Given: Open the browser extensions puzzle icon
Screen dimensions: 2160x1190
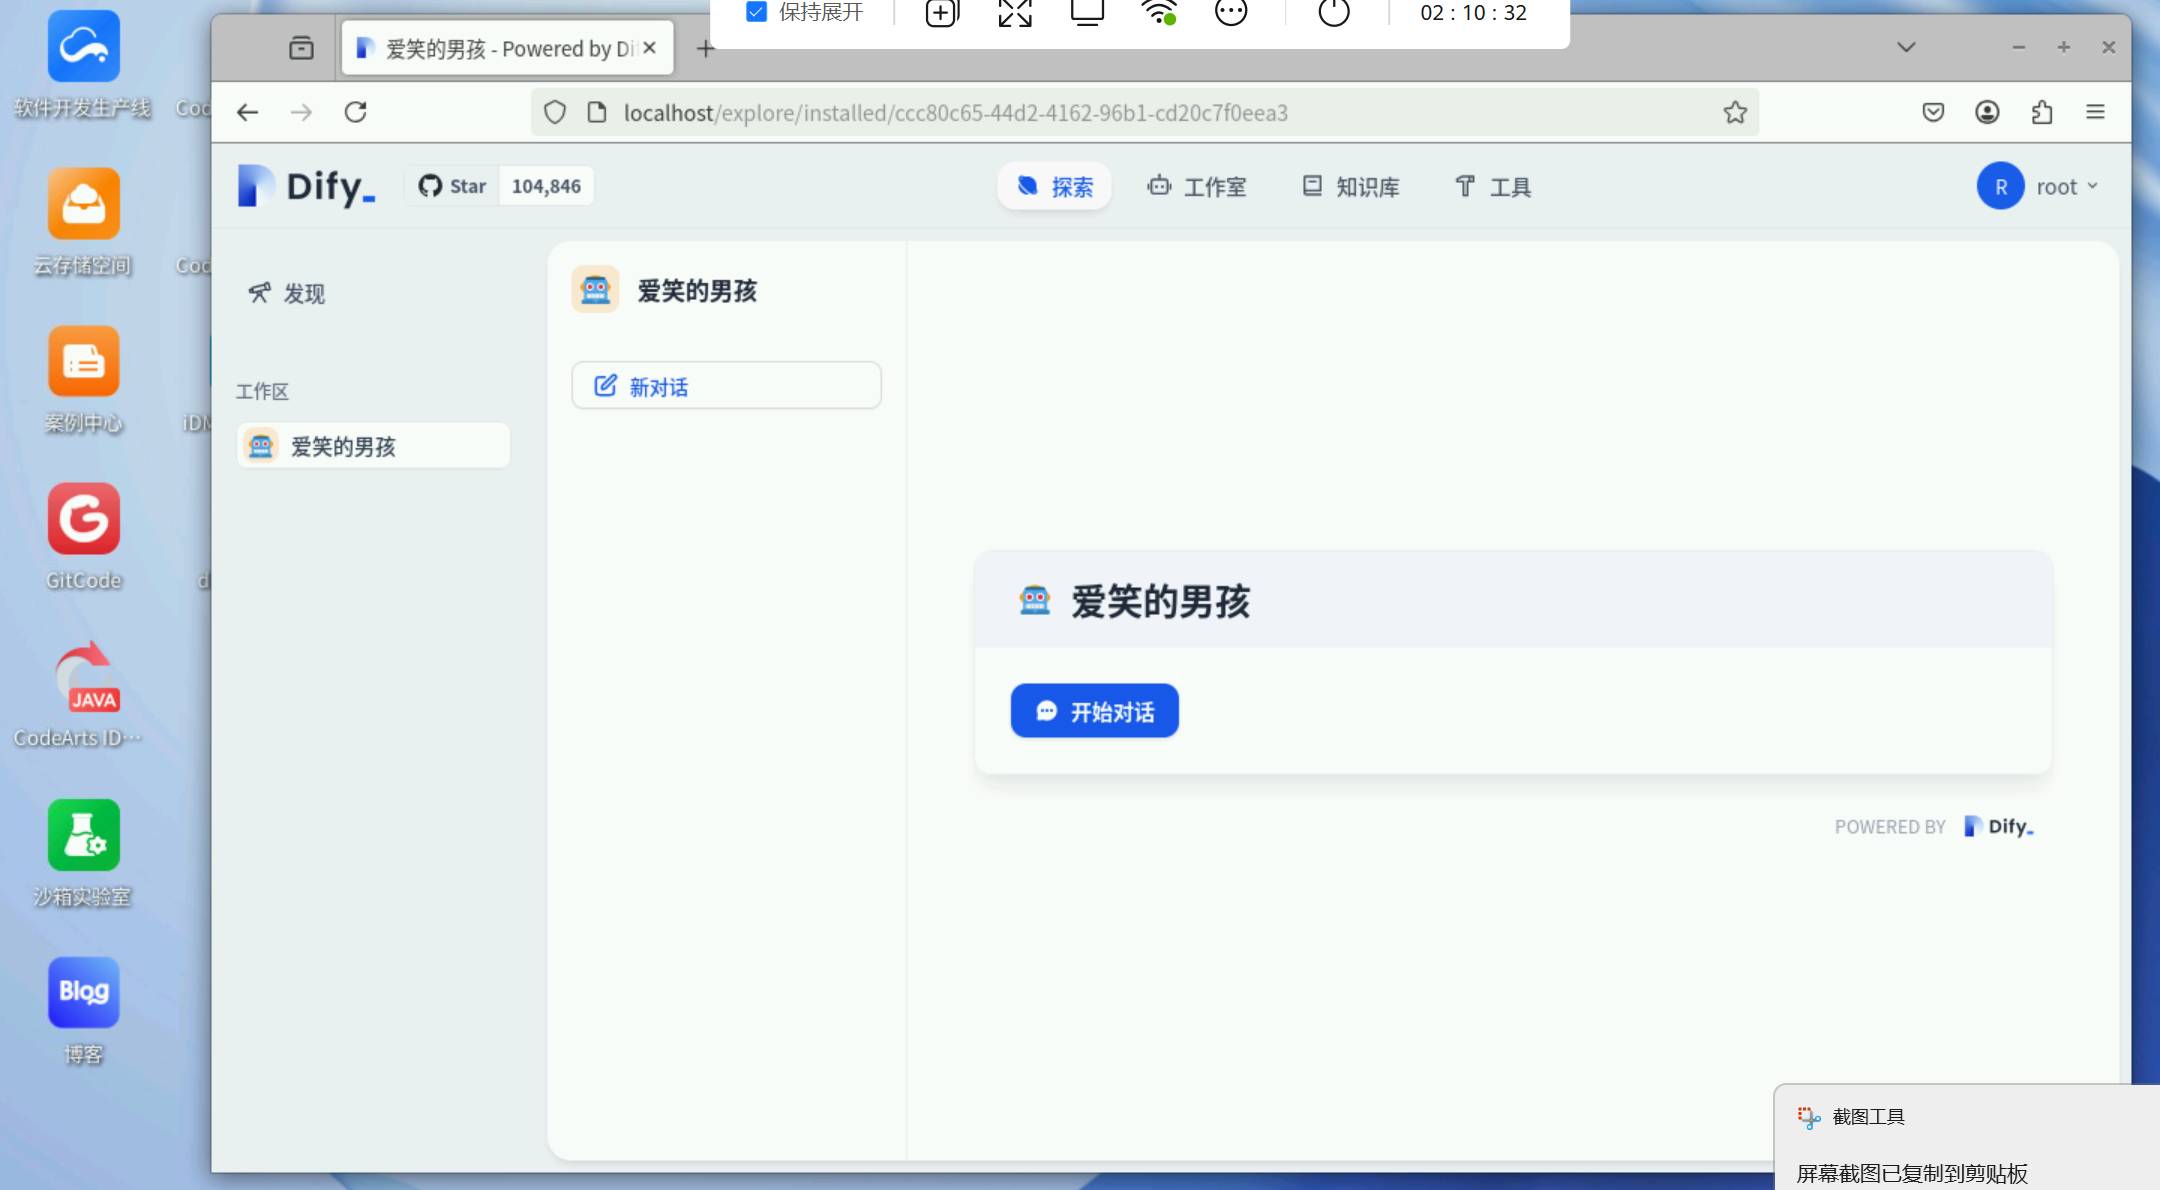Looking at the screenshot, I should point(2042,112).
